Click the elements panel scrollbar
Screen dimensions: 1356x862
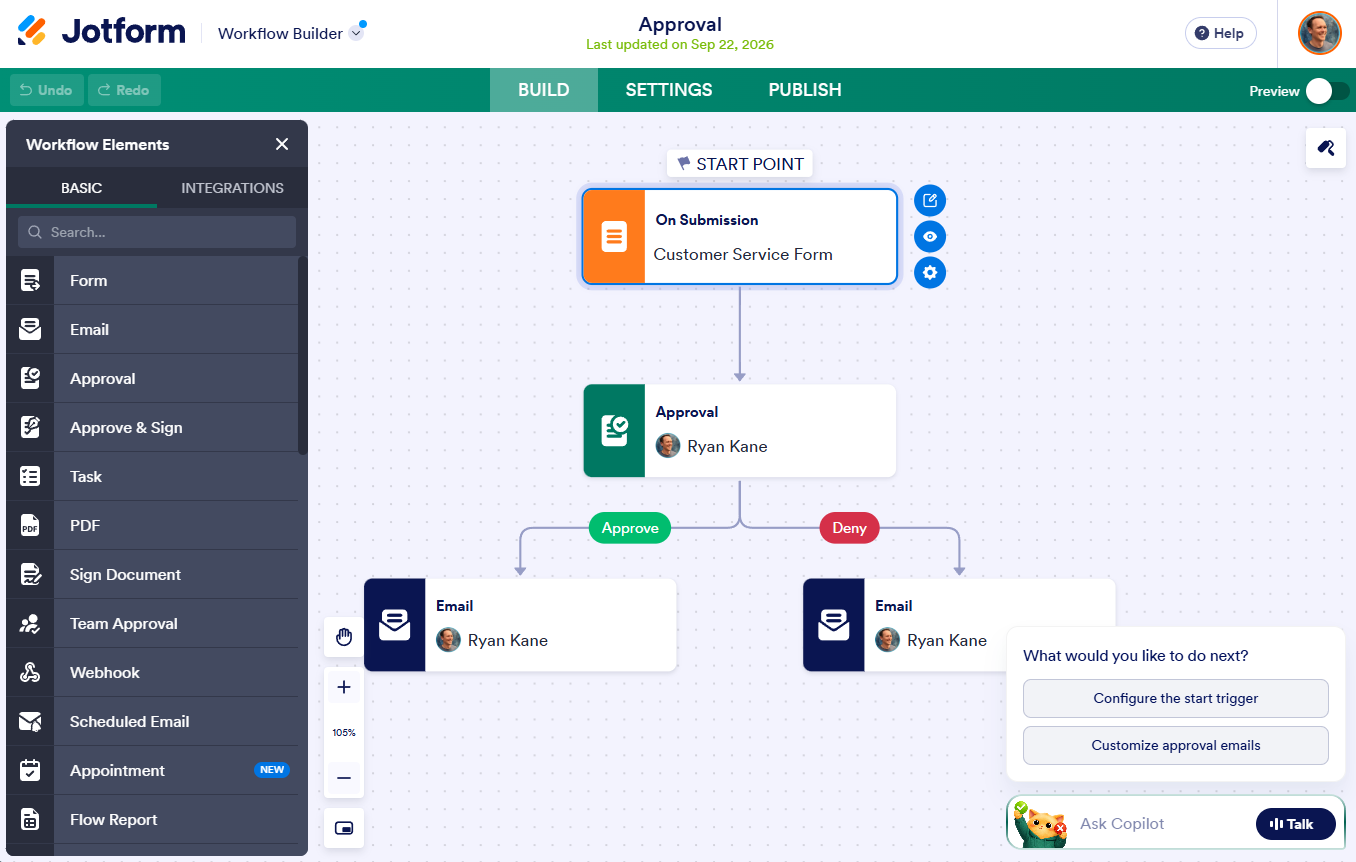302,355
